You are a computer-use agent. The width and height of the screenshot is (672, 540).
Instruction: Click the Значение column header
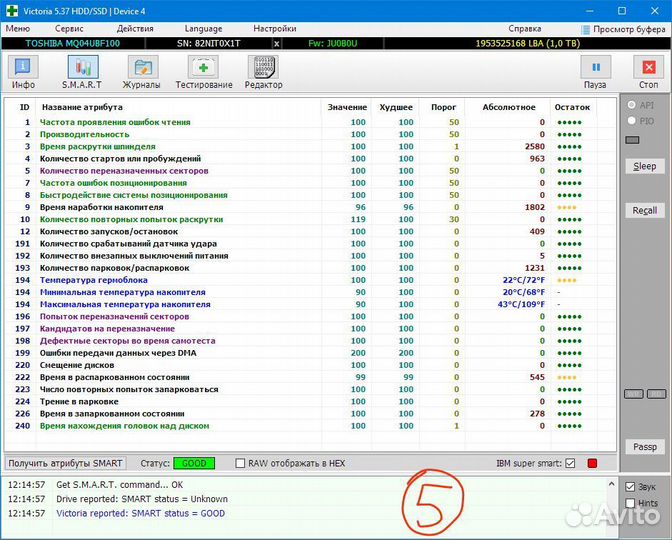[344, 107]
